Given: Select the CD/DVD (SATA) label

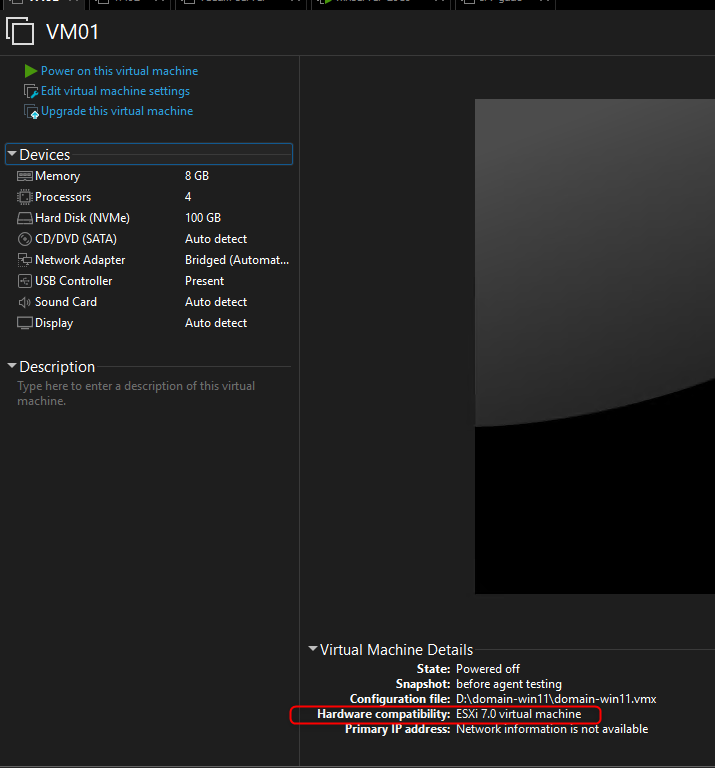Looking at the screenshot, I should click(76, 239).
